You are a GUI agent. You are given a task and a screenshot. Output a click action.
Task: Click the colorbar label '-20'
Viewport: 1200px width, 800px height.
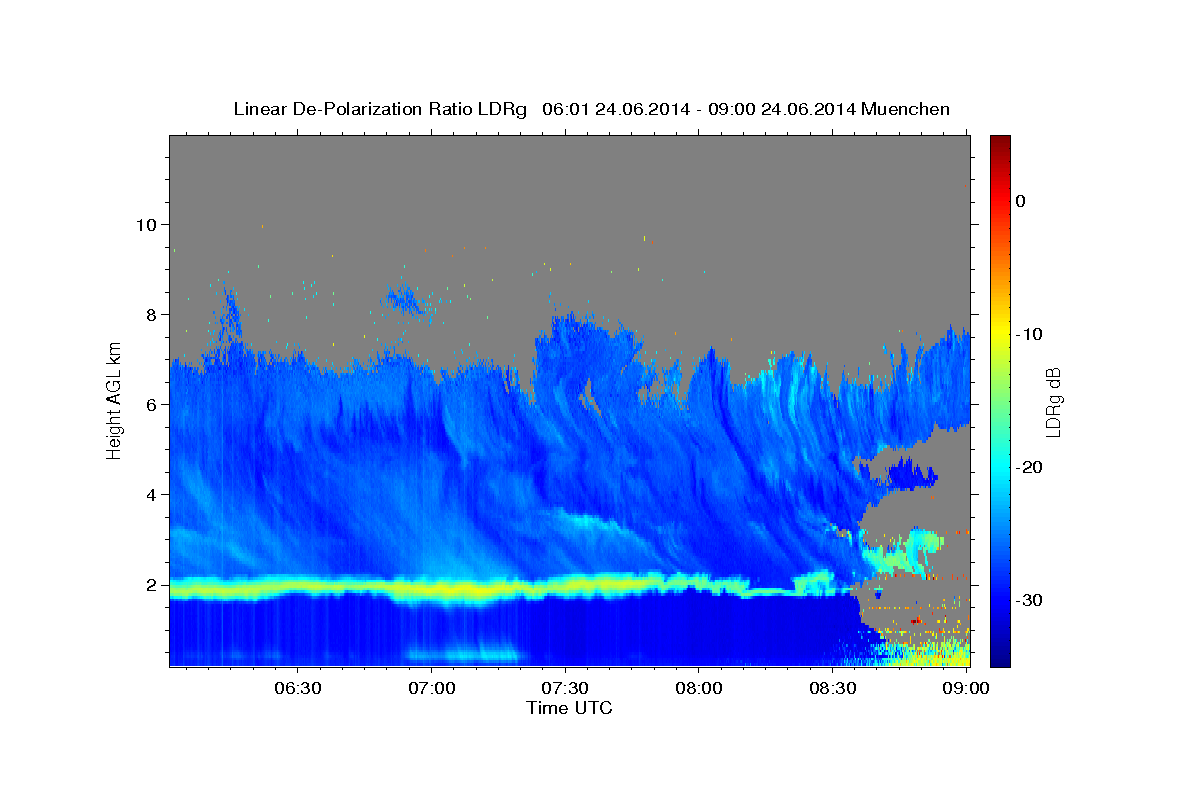tap(1029, 467)
